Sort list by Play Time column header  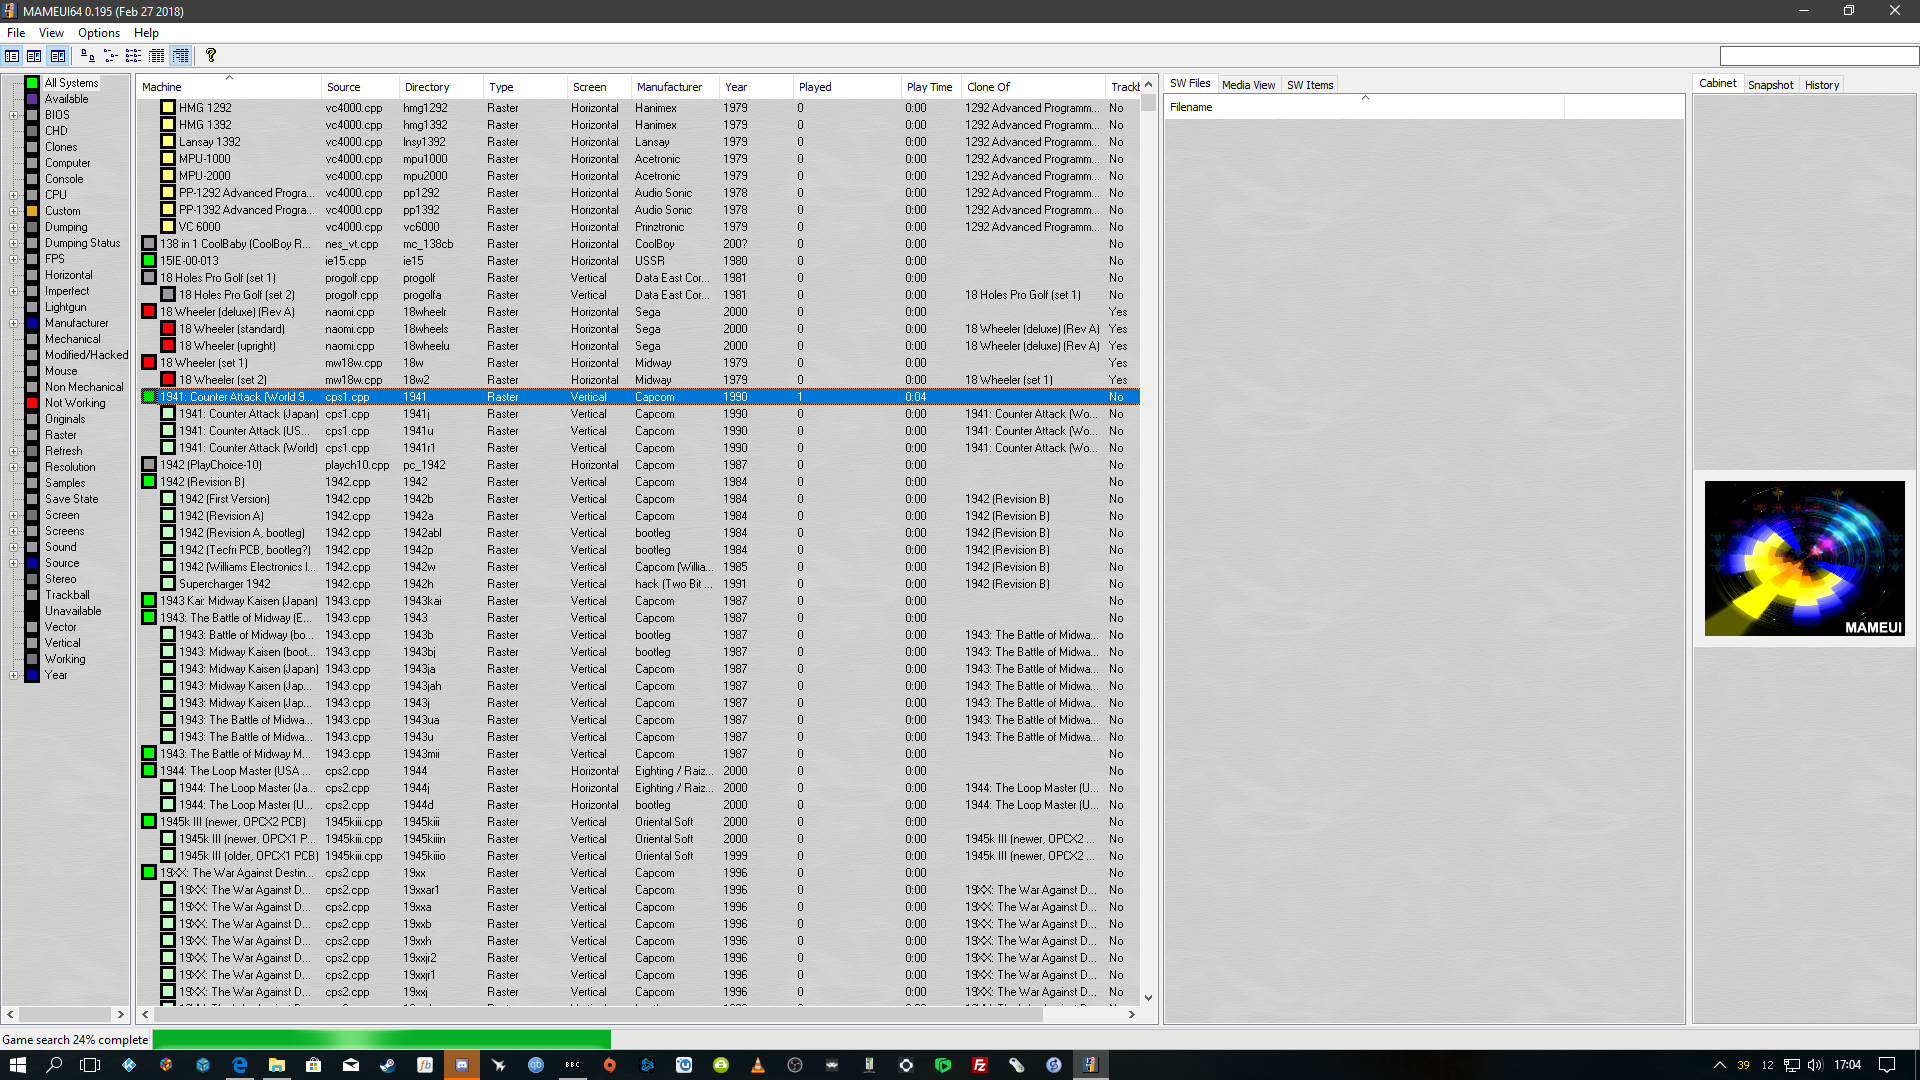coord(931,87)
